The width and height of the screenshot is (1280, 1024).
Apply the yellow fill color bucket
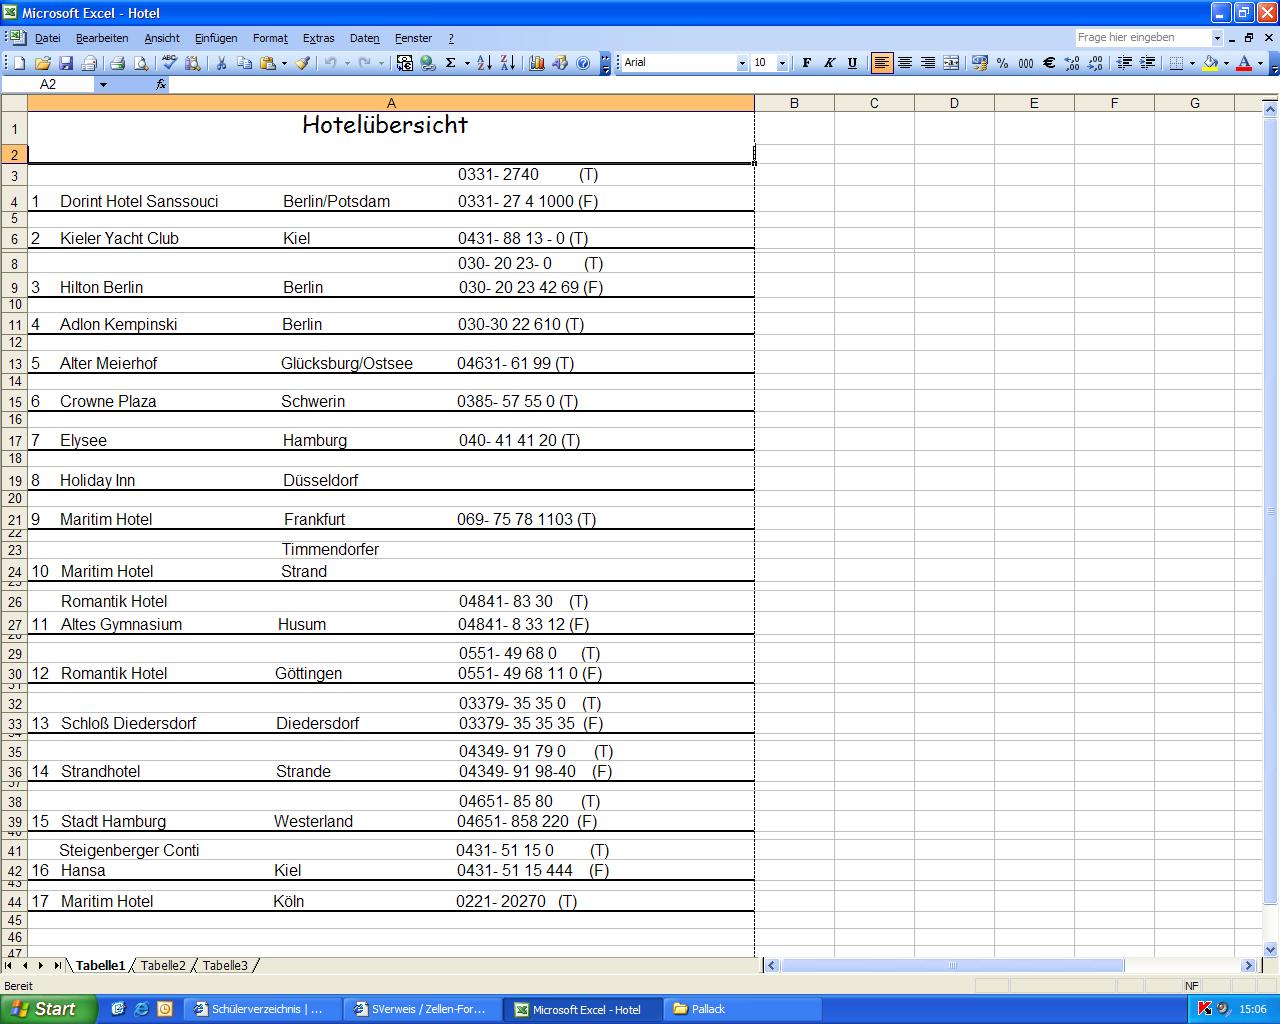1210,63
